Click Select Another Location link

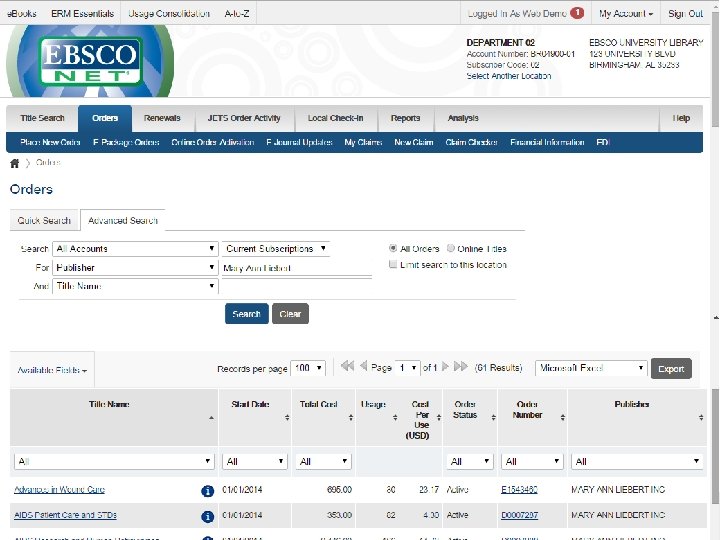pos(509,76)
